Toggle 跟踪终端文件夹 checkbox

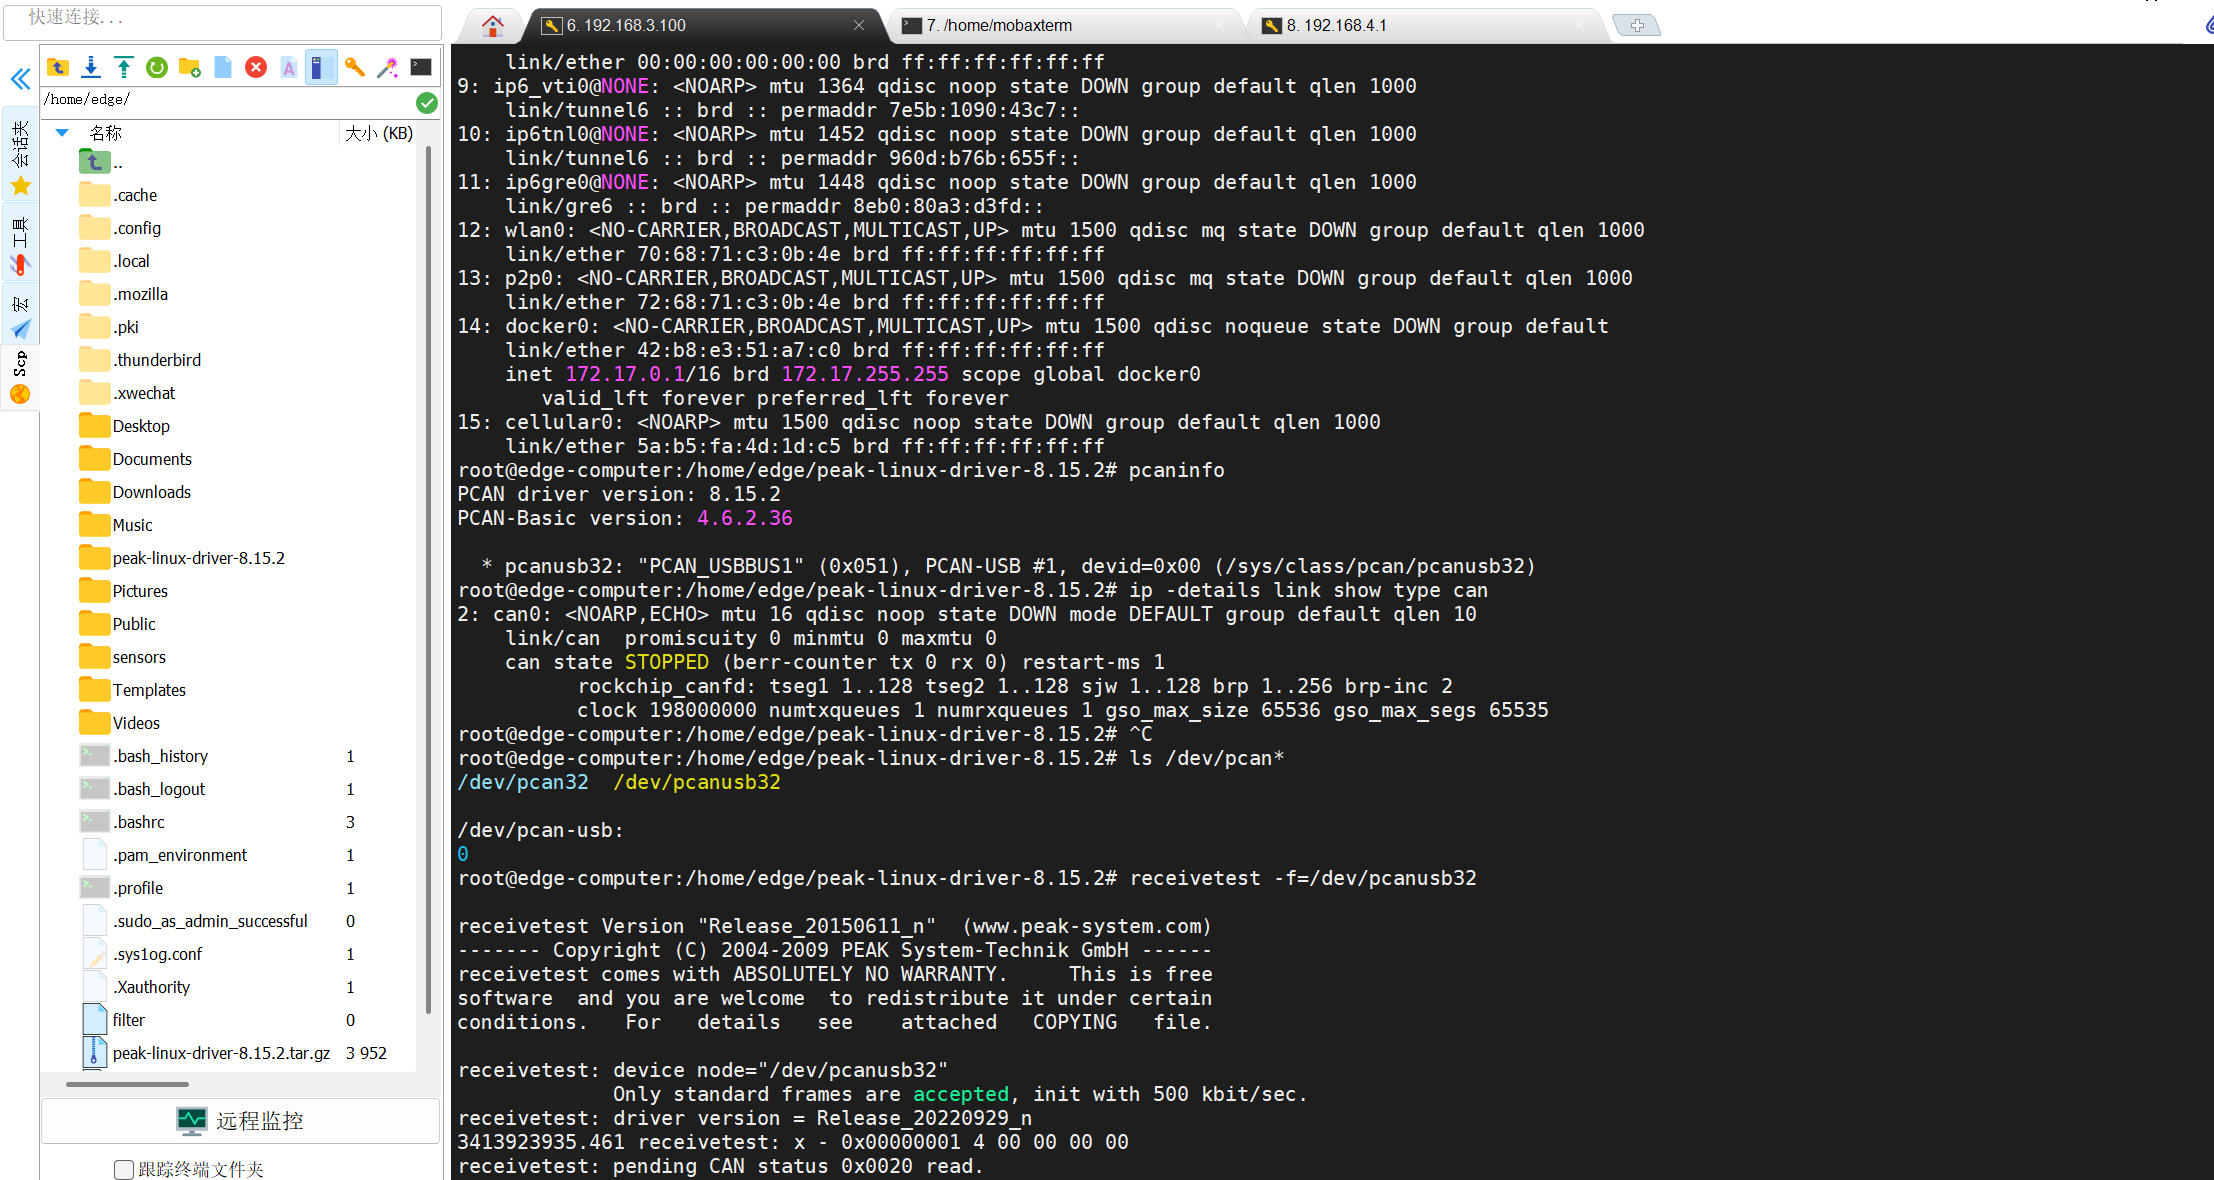pos(124,1169)
